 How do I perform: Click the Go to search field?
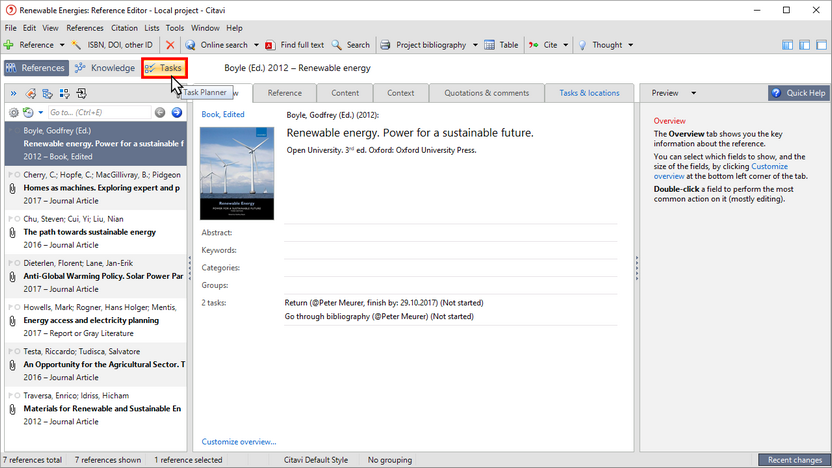99,112
